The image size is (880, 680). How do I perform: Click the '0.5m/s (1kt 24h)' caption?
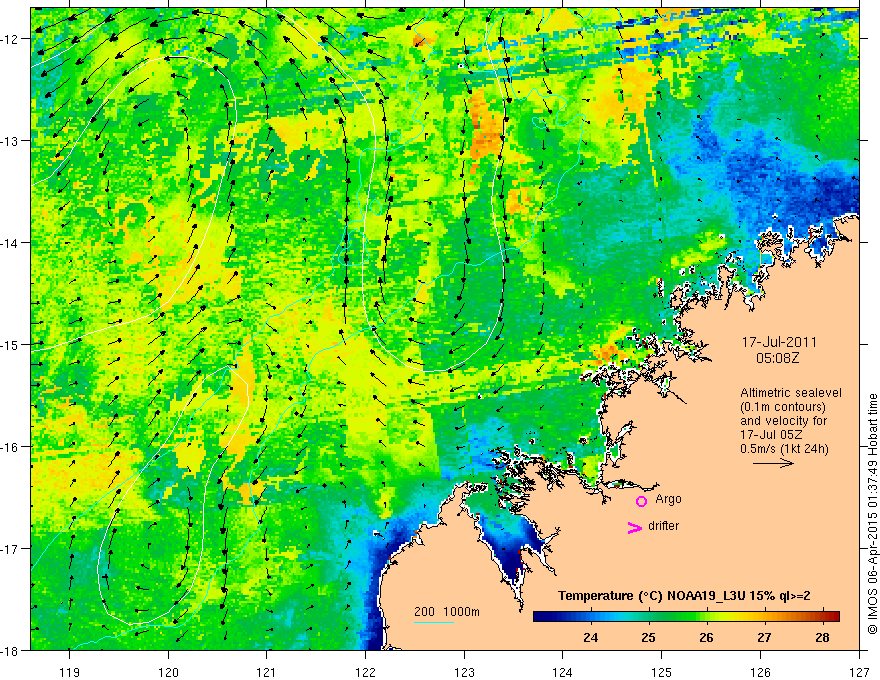tap(784, 449)
